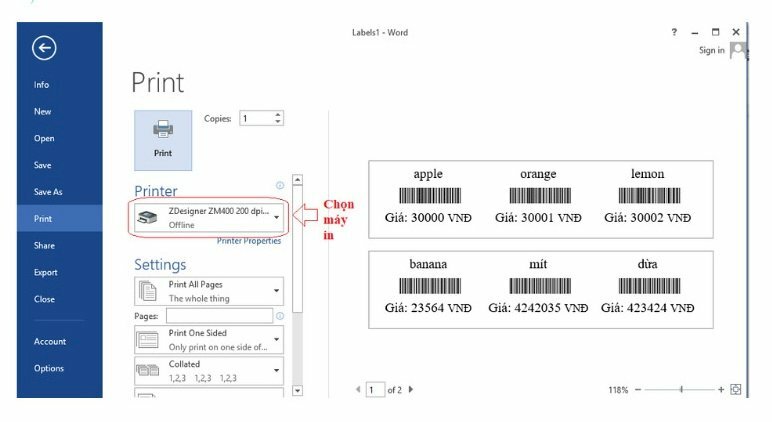Expand the Print One Sided dropdown

click(x=209, y=340)
